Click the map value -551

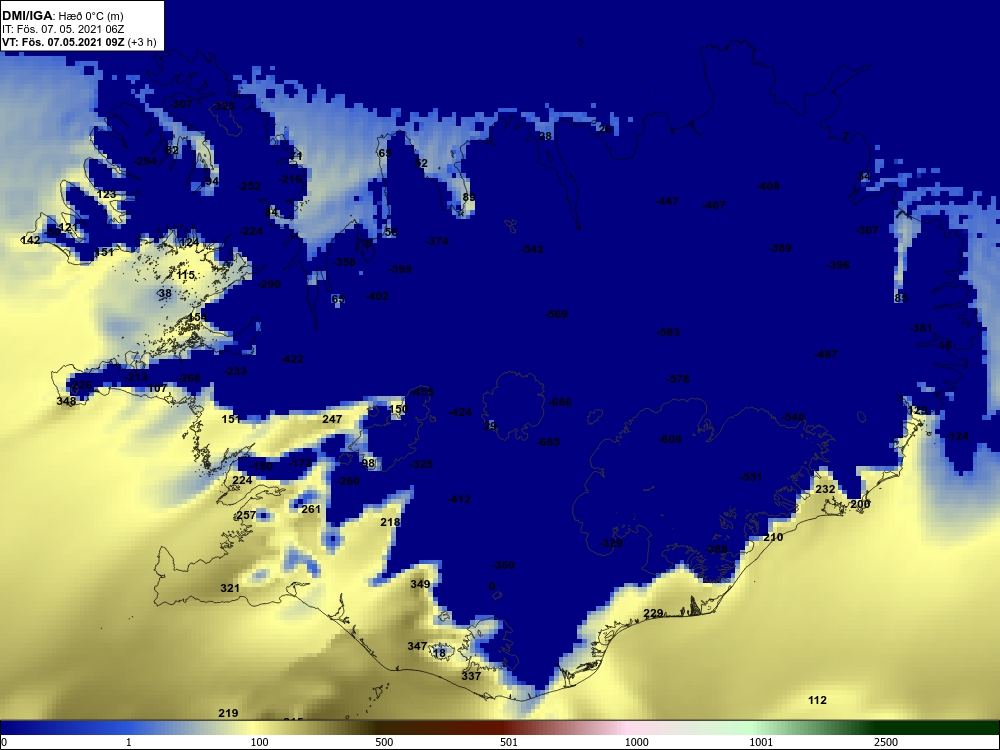[751, 477]
